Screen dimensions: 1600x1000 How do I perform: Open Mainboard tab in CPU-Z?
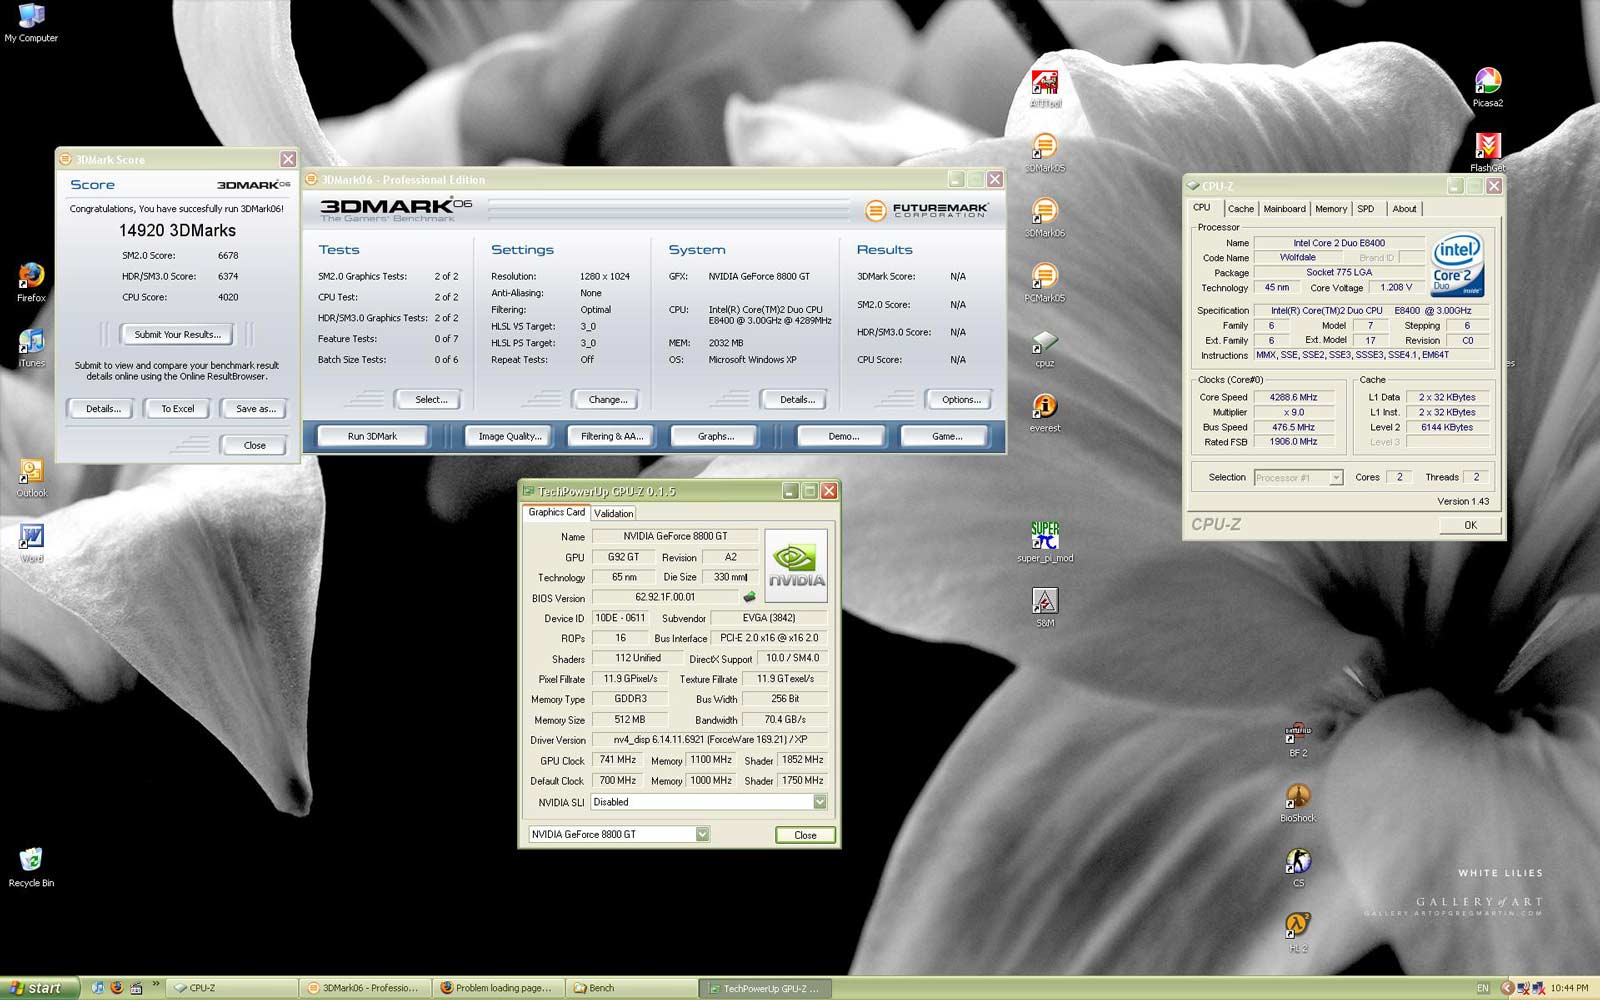pos(1284,209)
